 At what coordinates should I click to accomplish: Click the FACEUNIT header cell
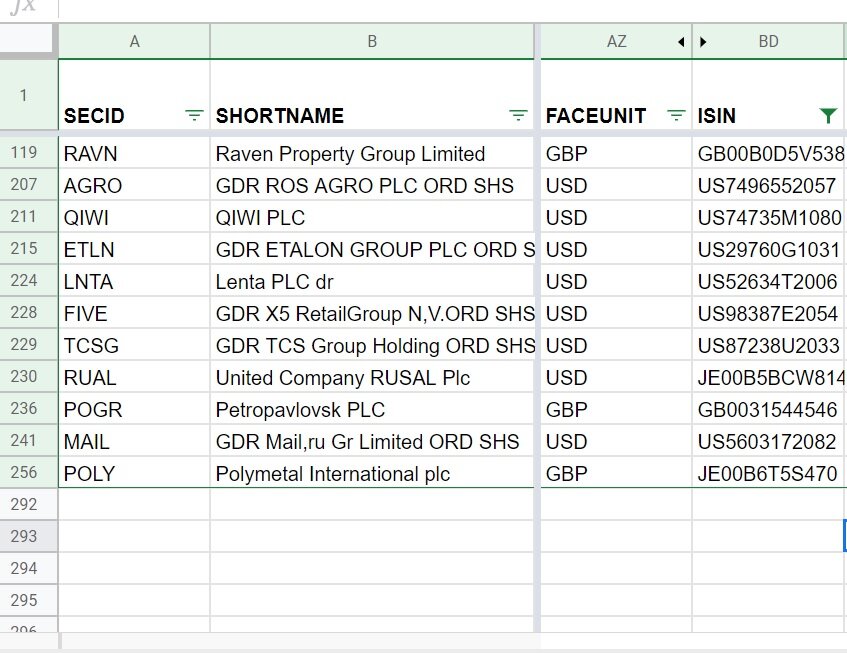point(616,95)
